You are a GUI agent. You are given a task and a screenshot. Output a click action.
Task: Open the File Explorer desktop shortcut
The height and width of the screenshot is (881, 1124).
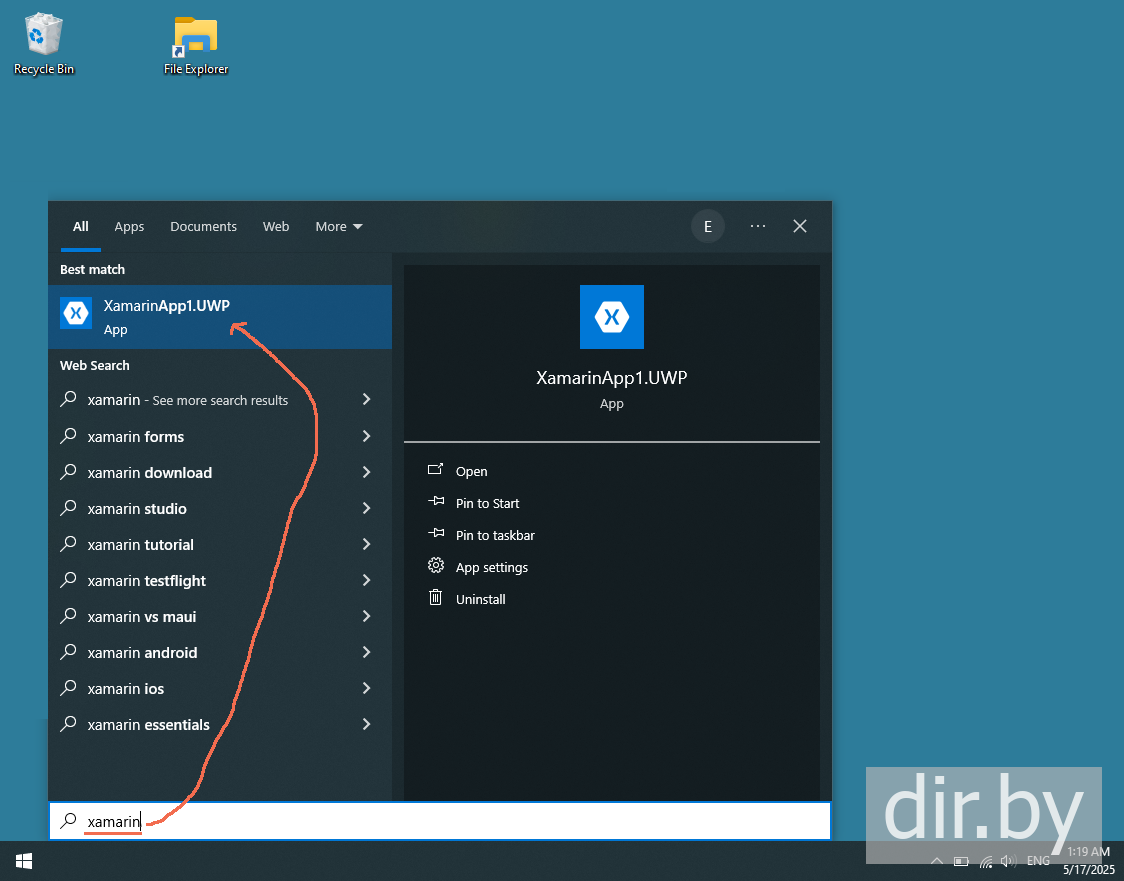[196, 45]
